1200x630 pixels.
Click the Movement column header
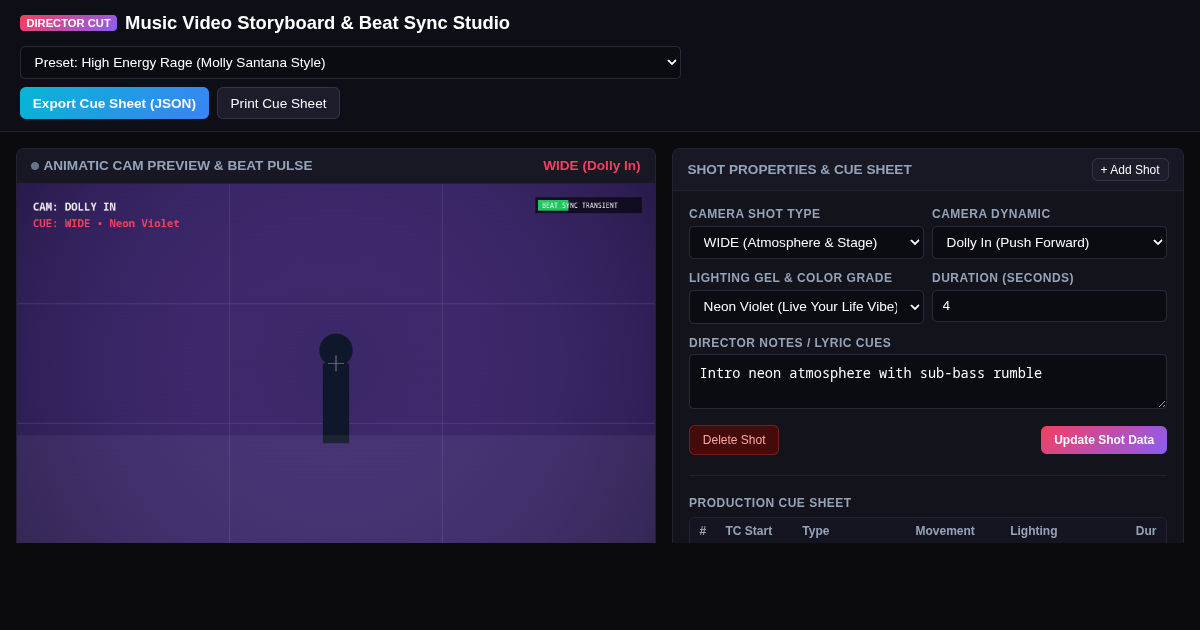(945, 531)
